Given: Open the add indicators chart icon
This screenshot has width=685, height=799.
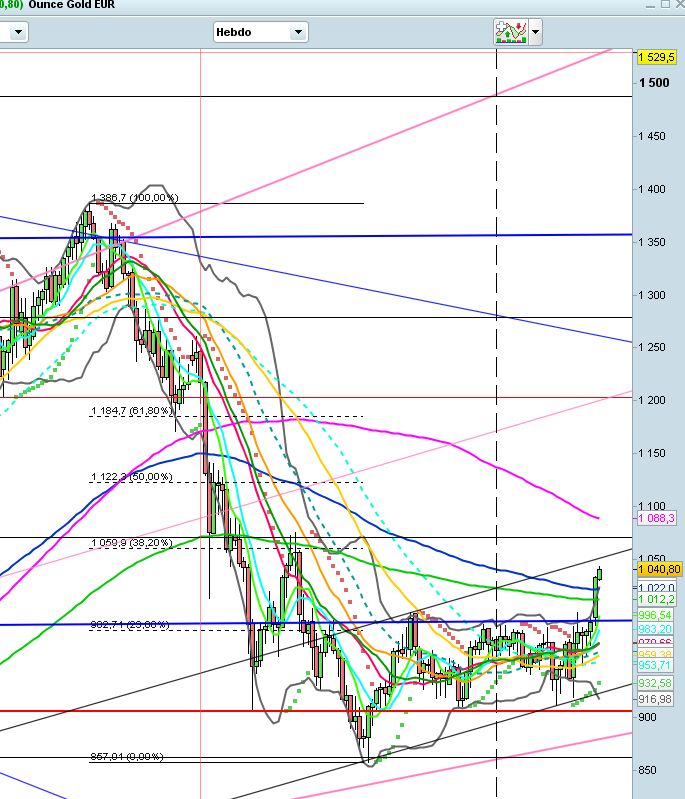Looking at the screenshot, I should 511,32.
